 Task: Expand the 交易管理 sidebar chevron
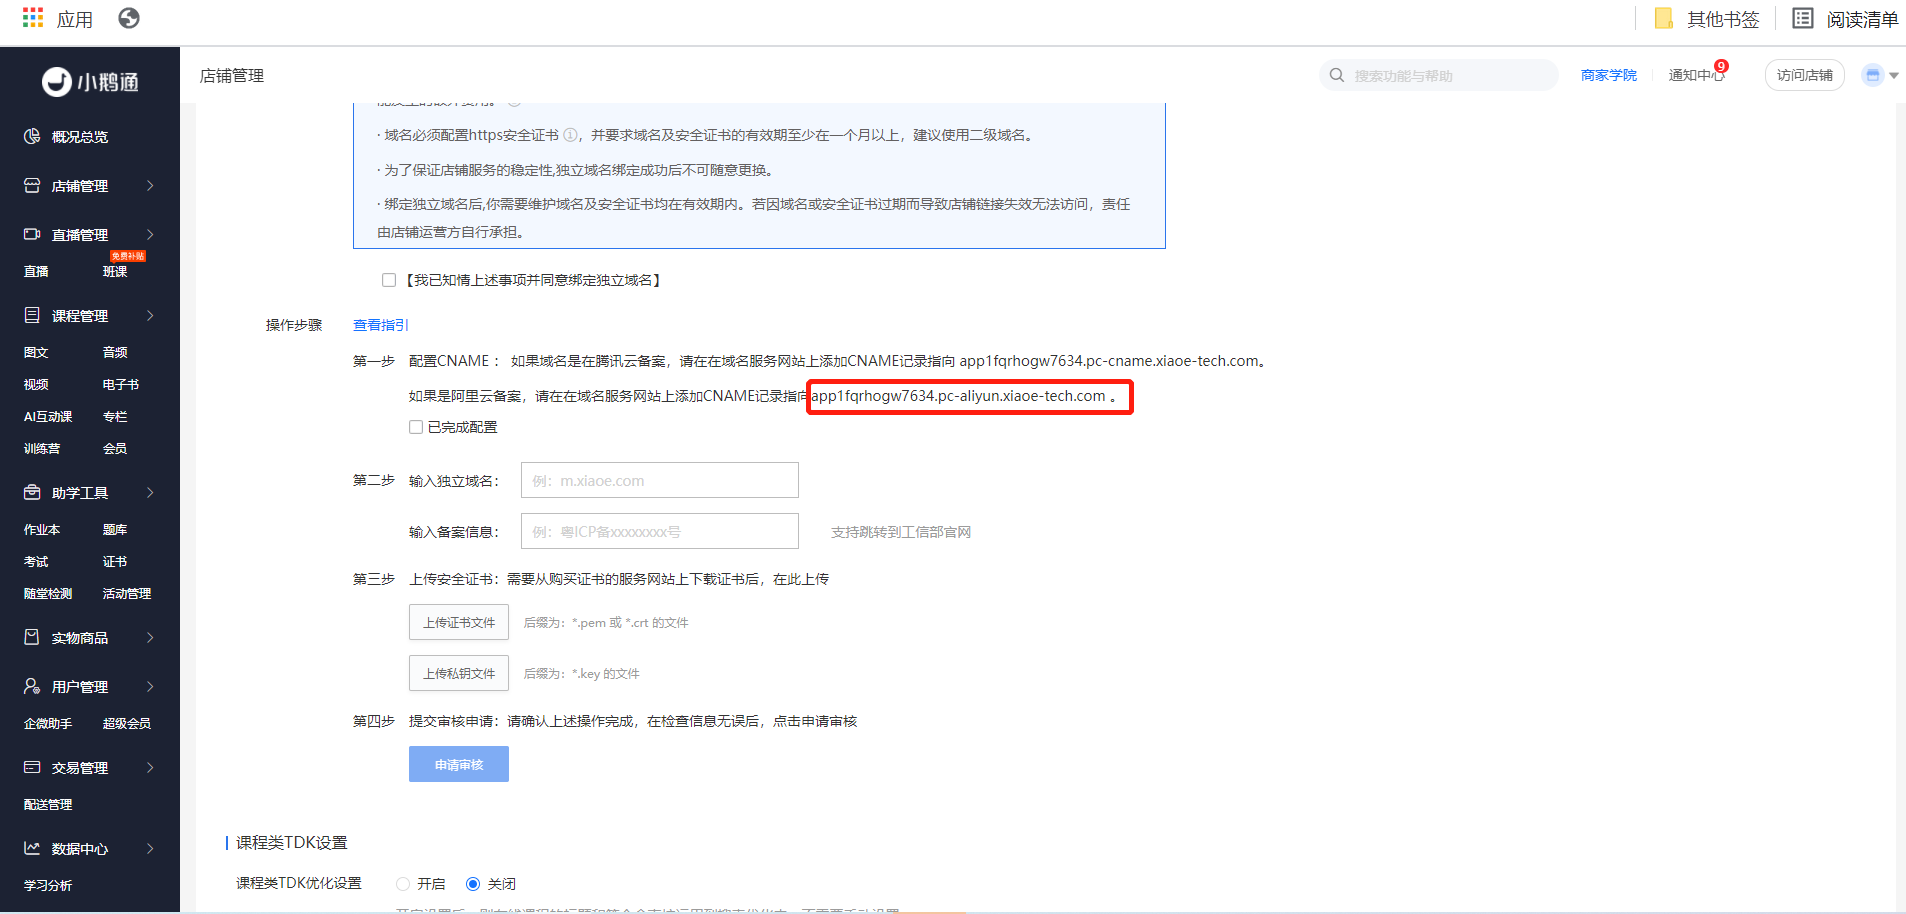[x=150, y=767]
